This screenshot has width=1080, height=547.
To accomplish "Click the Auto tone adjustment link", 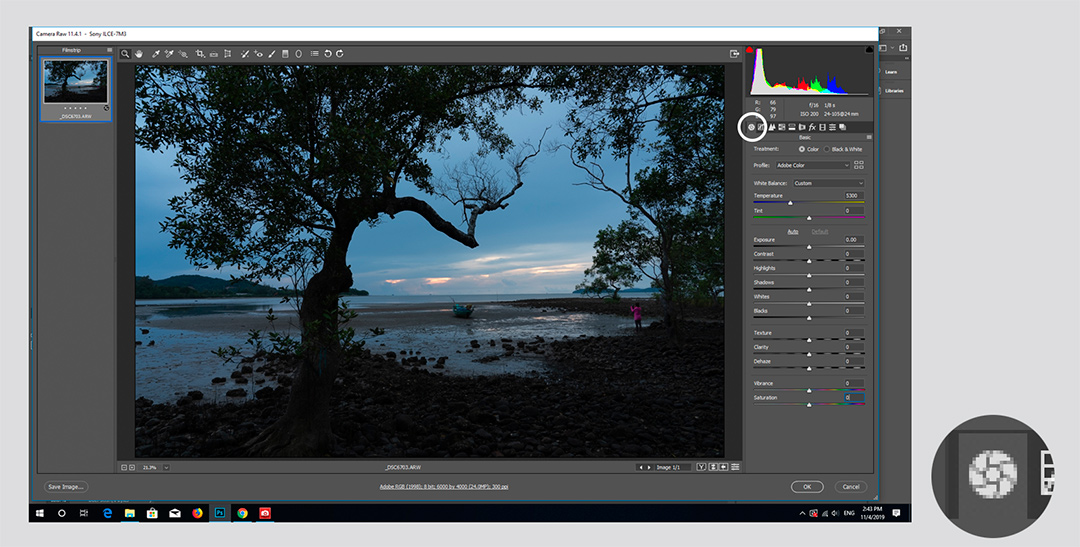I will click(x=793, y=231).
